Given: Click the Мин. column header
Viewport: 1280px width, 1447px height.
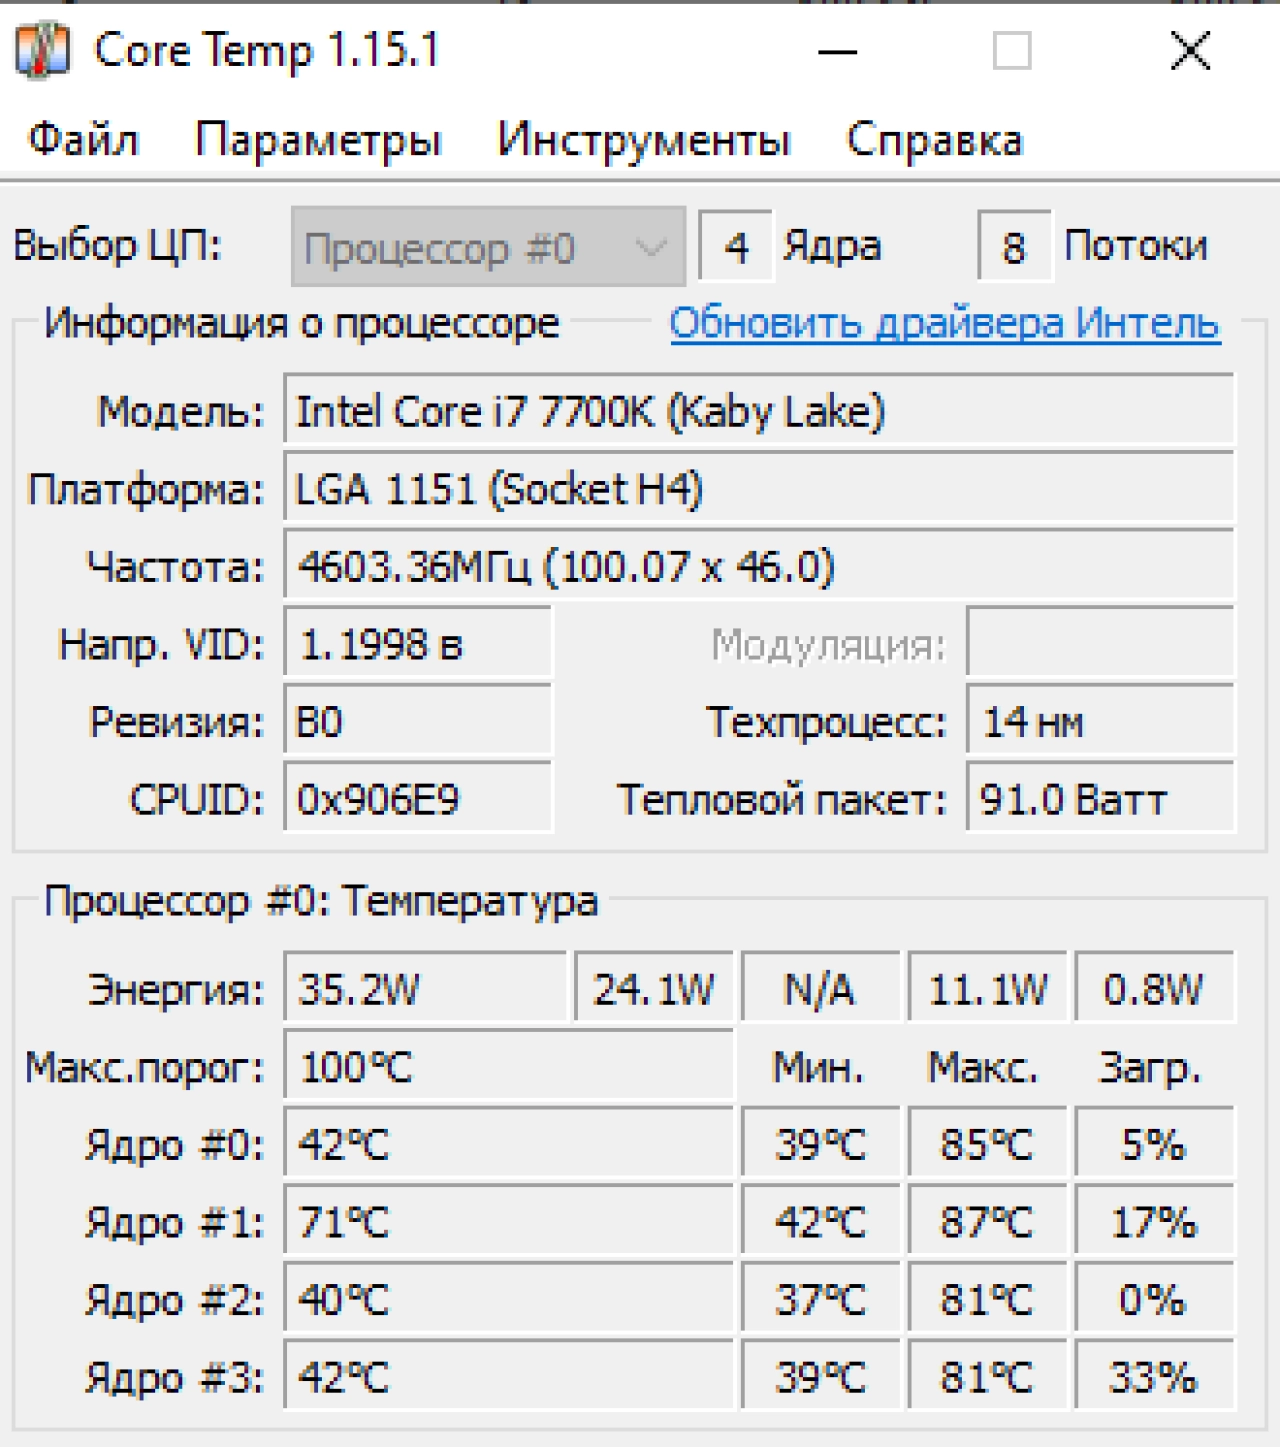Looking at the screenshot, I should point(818,1068).
